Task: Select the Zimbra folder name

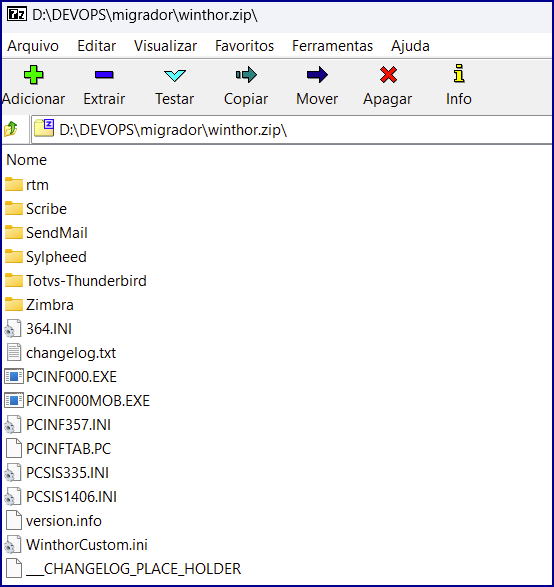Action: [50, 304]
